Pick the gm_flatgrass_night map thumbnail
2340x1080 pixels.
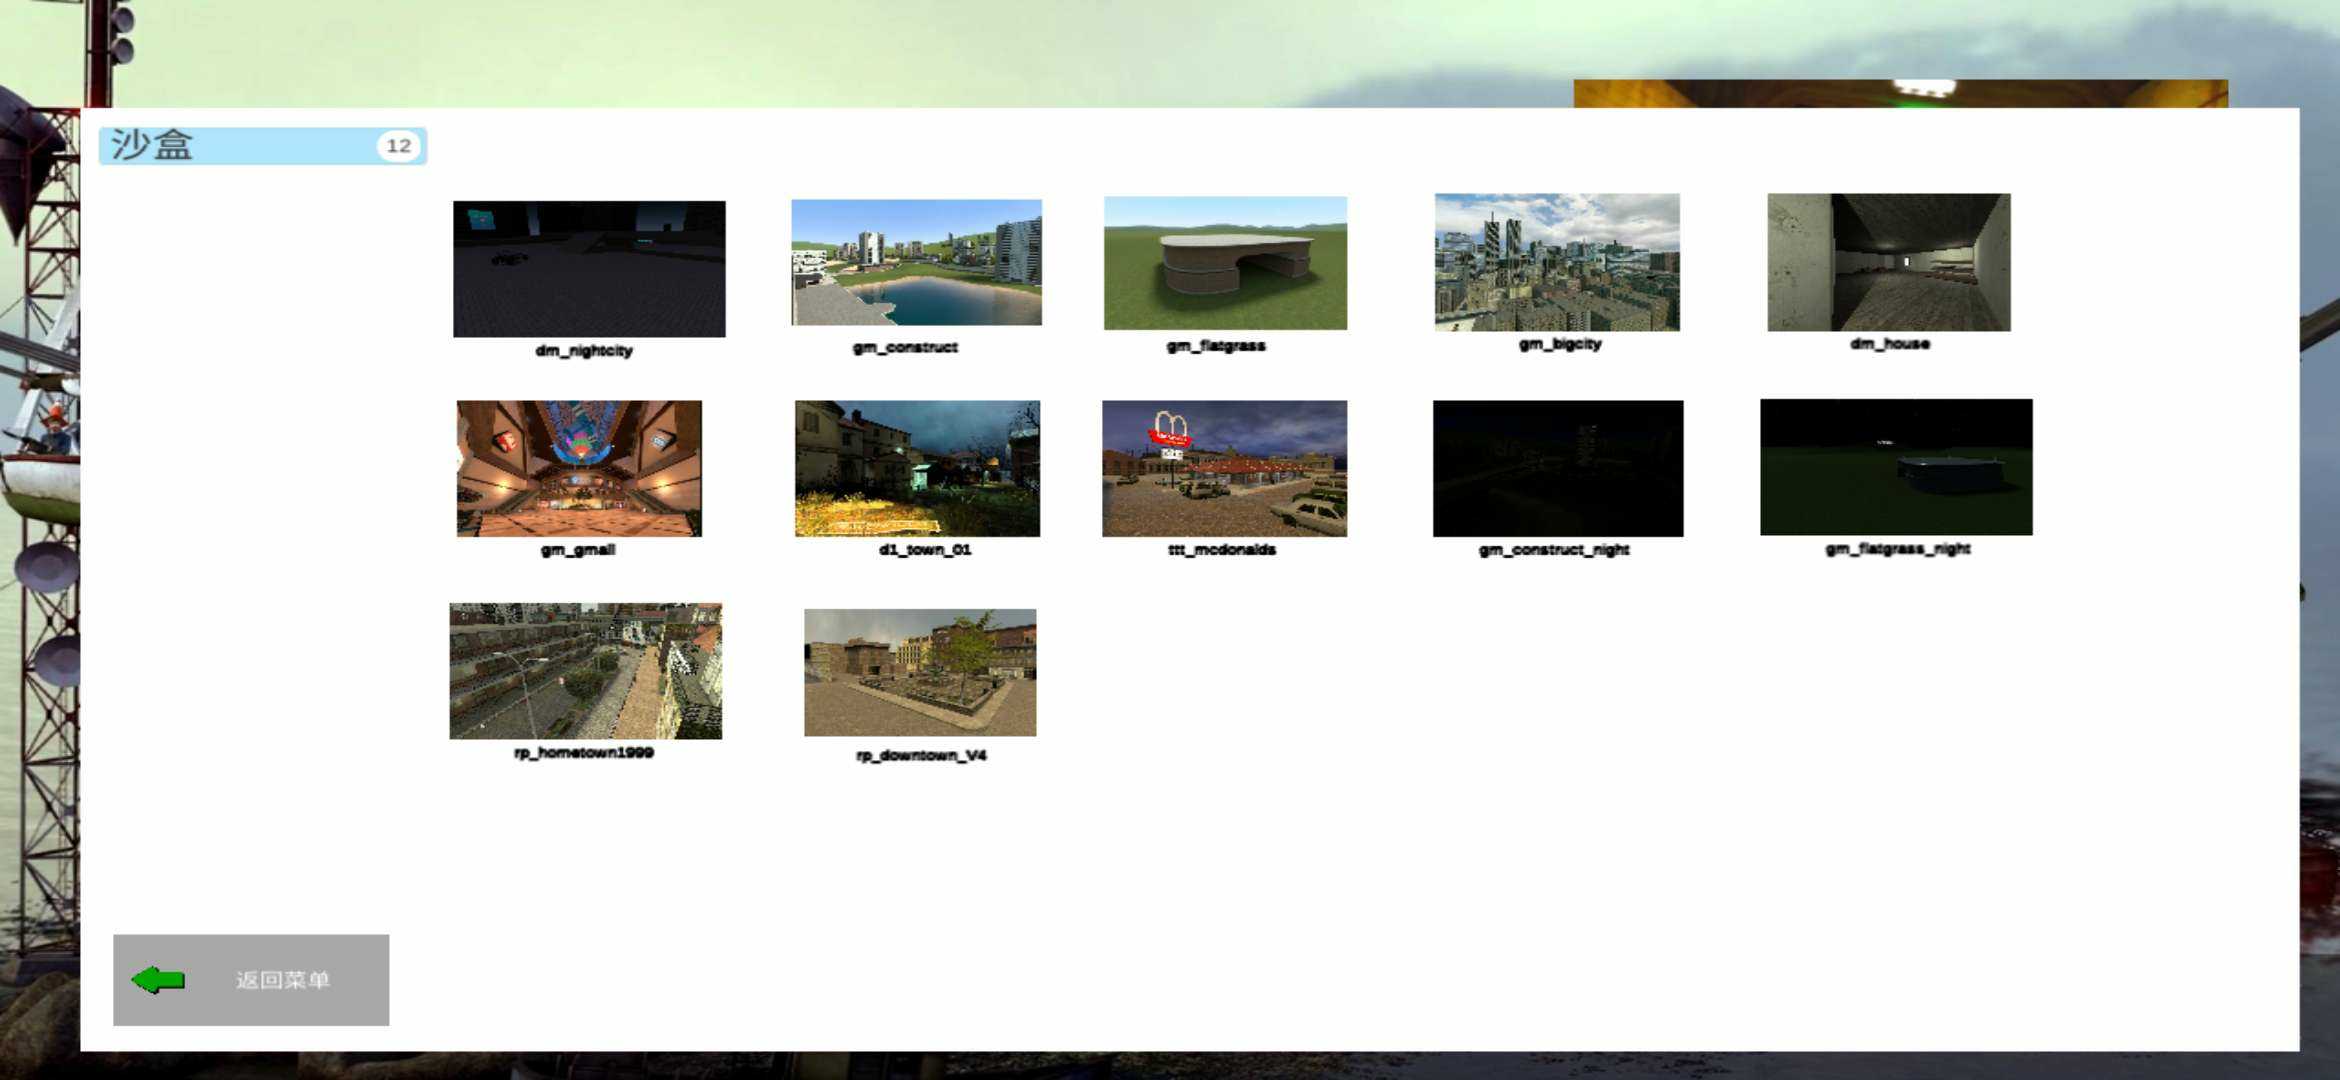1896,467
